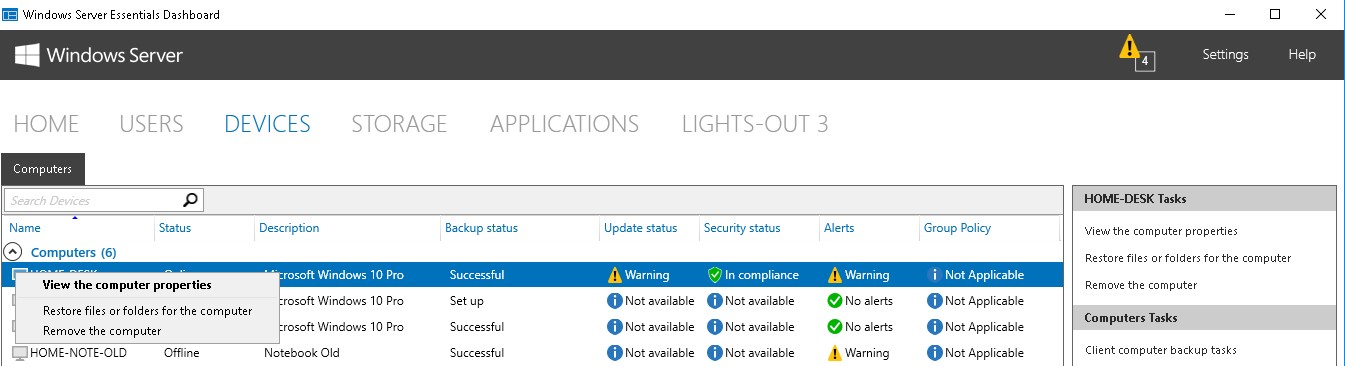1345x366 pixels.
Task: Choose View the computer properties in context menu
Action: (x=127, y=285)
